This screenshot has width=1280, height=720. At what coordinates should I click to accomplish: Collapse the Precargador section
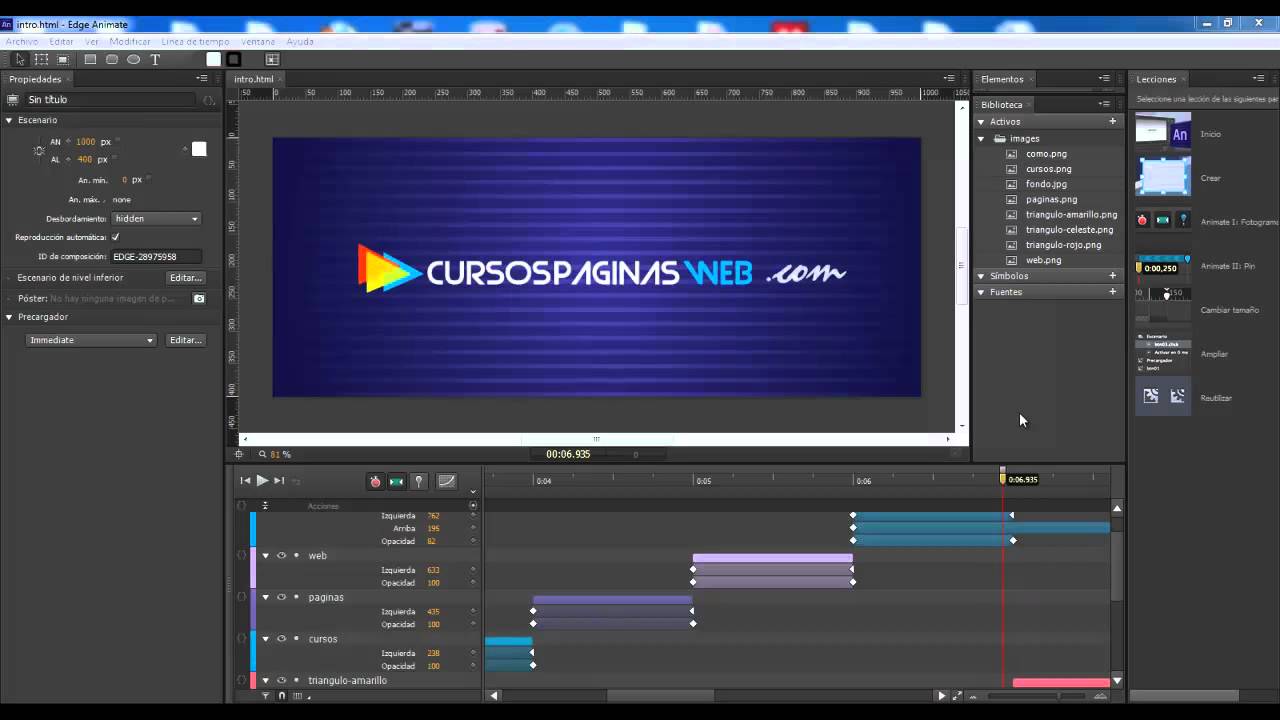tap(9, 317)
